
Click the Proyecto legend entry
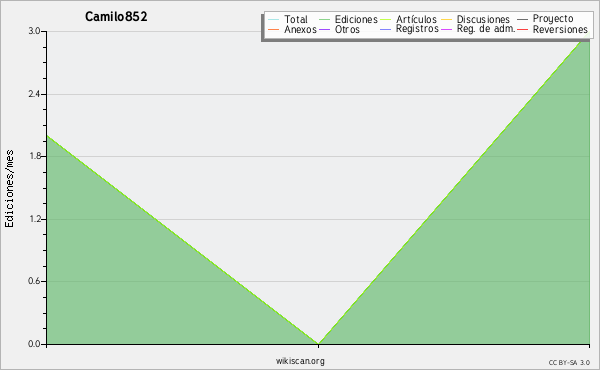click(545, 18)
